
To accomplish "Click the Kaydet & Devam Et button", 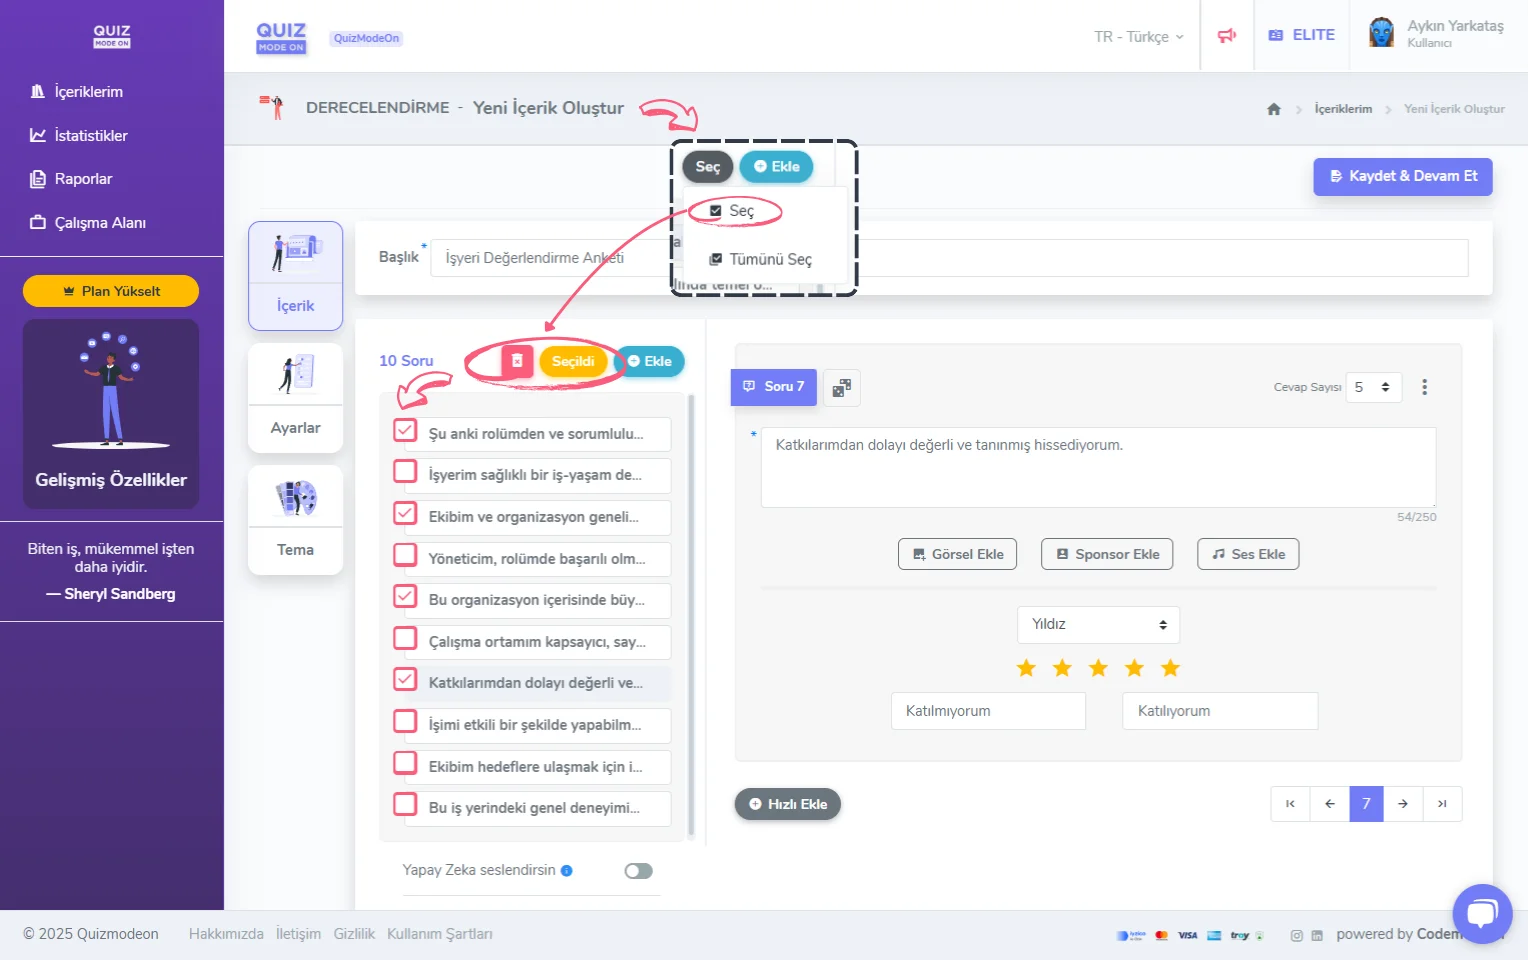I will (x=1402, y=176).
